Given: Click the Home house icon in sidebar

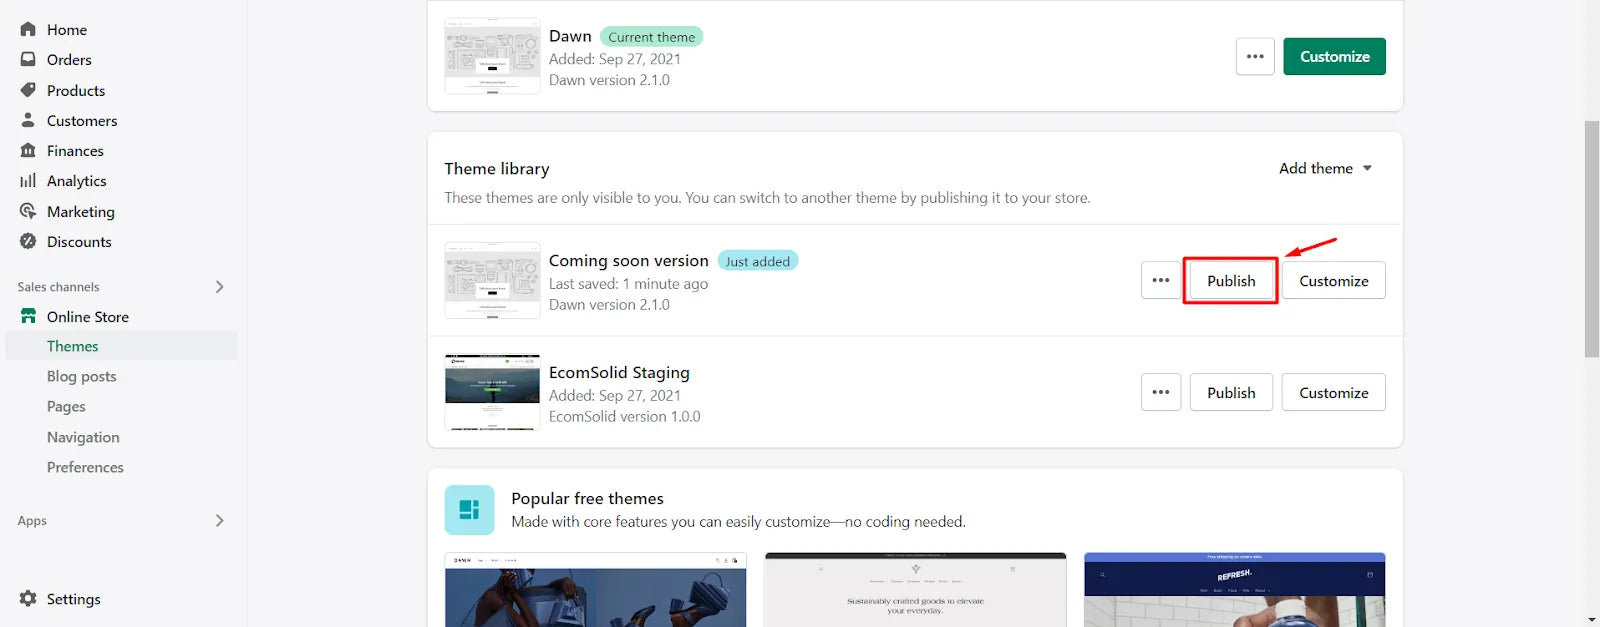Looking at the screenshot, I should (x=28, y=30).
